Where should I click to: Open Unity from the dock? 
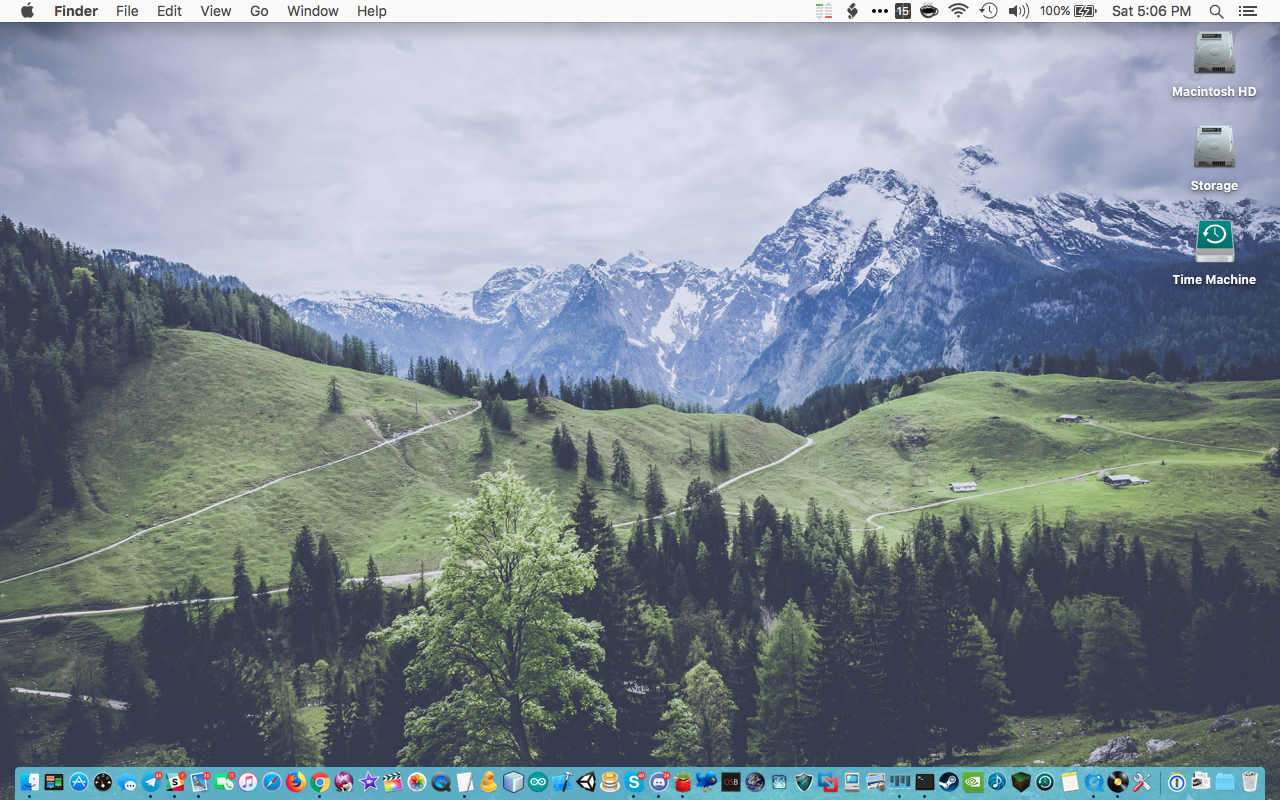point(586,782)
